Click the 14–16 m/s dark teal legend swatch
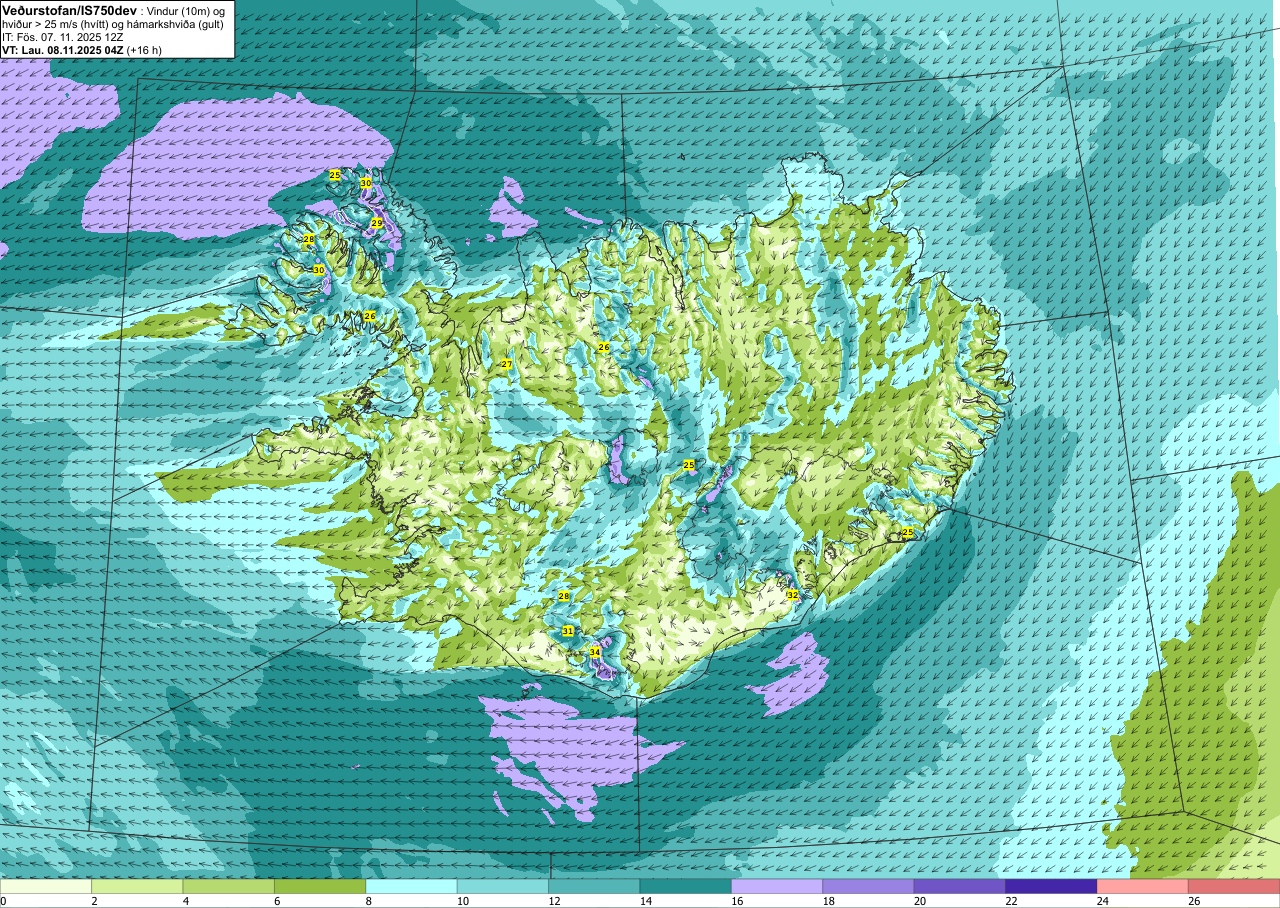 (686, 886)
